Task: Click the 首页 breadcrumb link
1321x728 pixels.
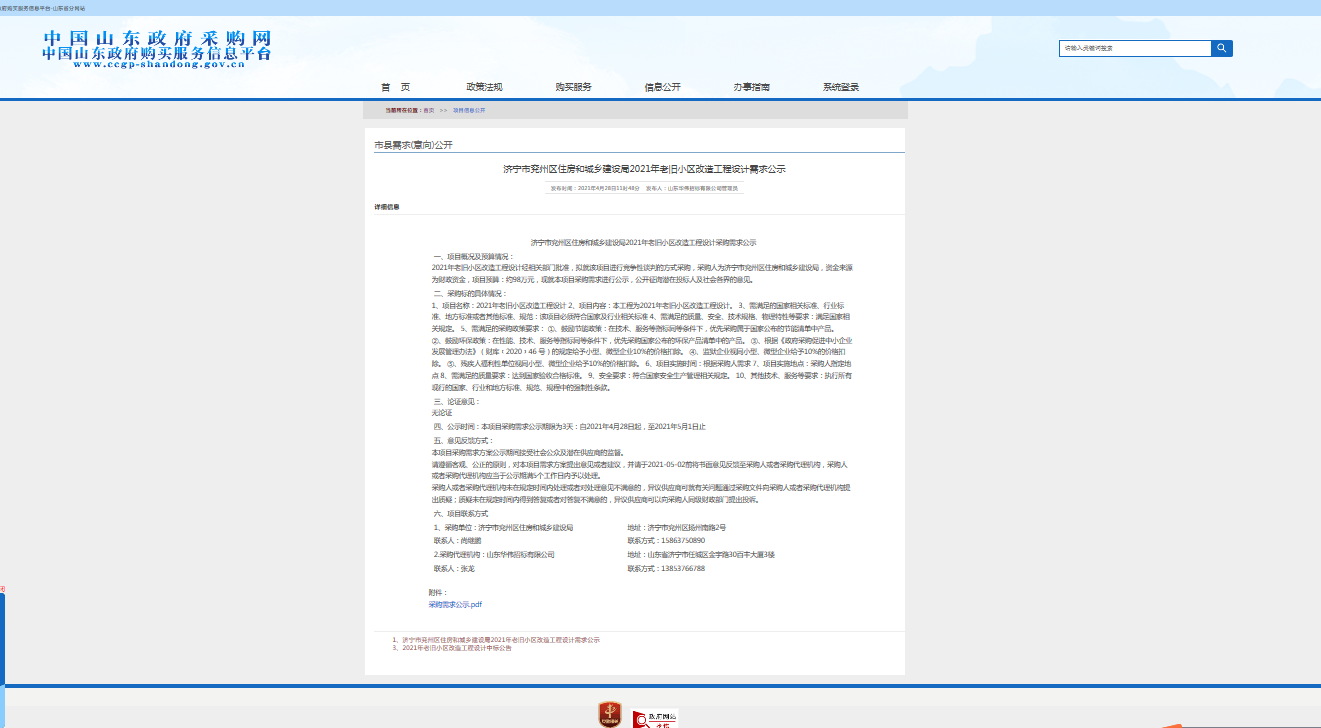Action: [429, 110]
